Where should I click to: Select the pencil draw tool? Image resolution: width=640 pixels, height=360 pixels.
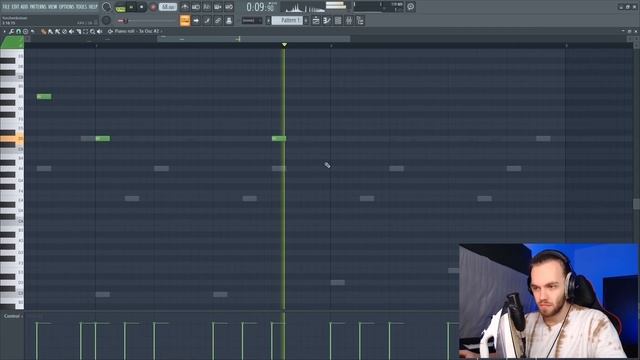[44, 31]
